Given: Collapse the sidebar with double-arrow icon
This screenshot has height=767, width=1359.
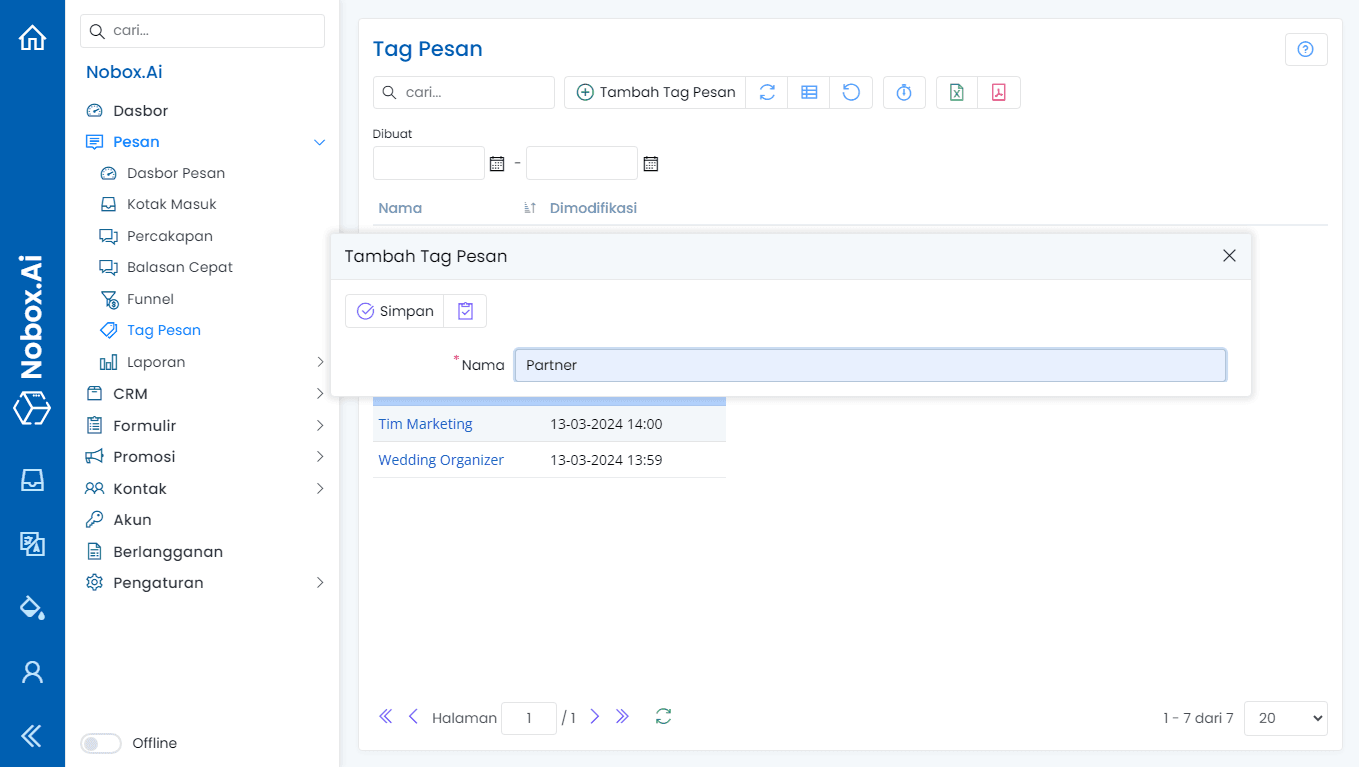Looking at the screenshot, I should click(32, 736).
